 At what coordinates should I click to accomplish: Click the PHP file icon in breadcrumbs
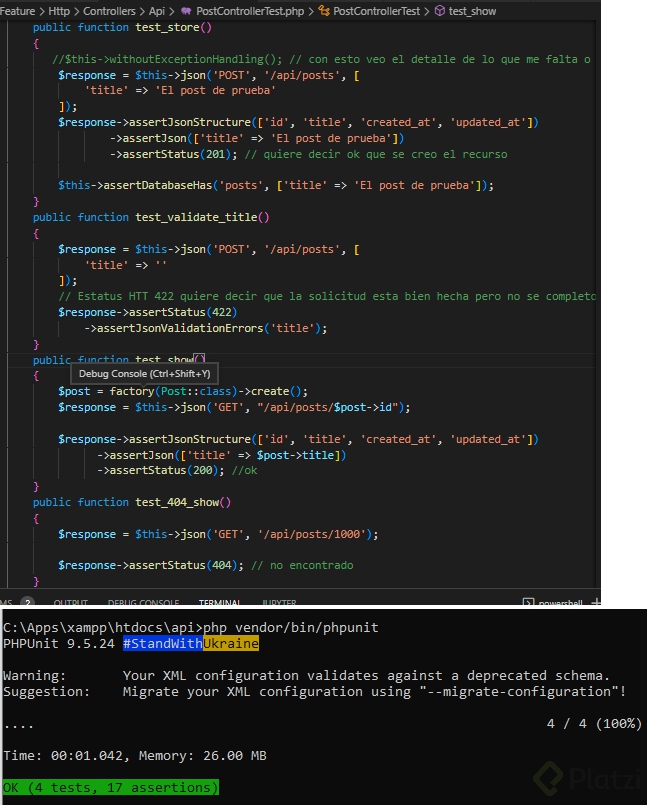[186, 11]
